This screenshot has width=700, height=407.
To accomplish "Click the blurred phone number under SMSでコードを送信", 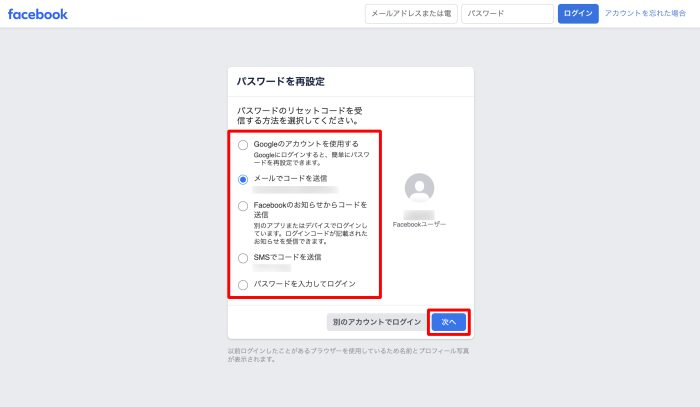I will click(272, 268).
